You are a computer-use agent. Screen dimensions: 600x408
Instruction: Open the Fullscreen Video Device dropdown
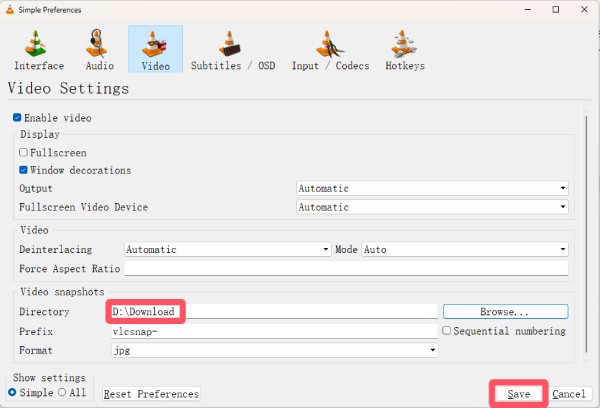click(432, 207)
